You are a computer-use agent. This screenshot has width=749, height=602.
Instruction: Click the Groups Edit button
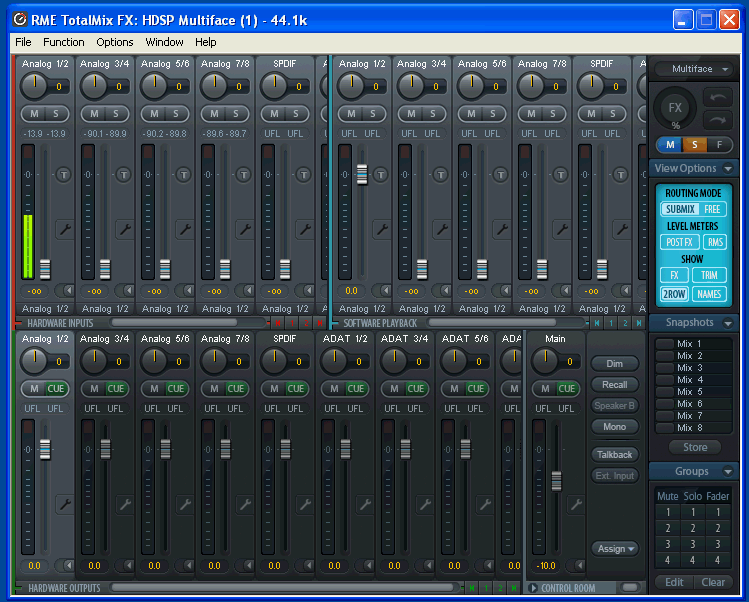(674, 582)
